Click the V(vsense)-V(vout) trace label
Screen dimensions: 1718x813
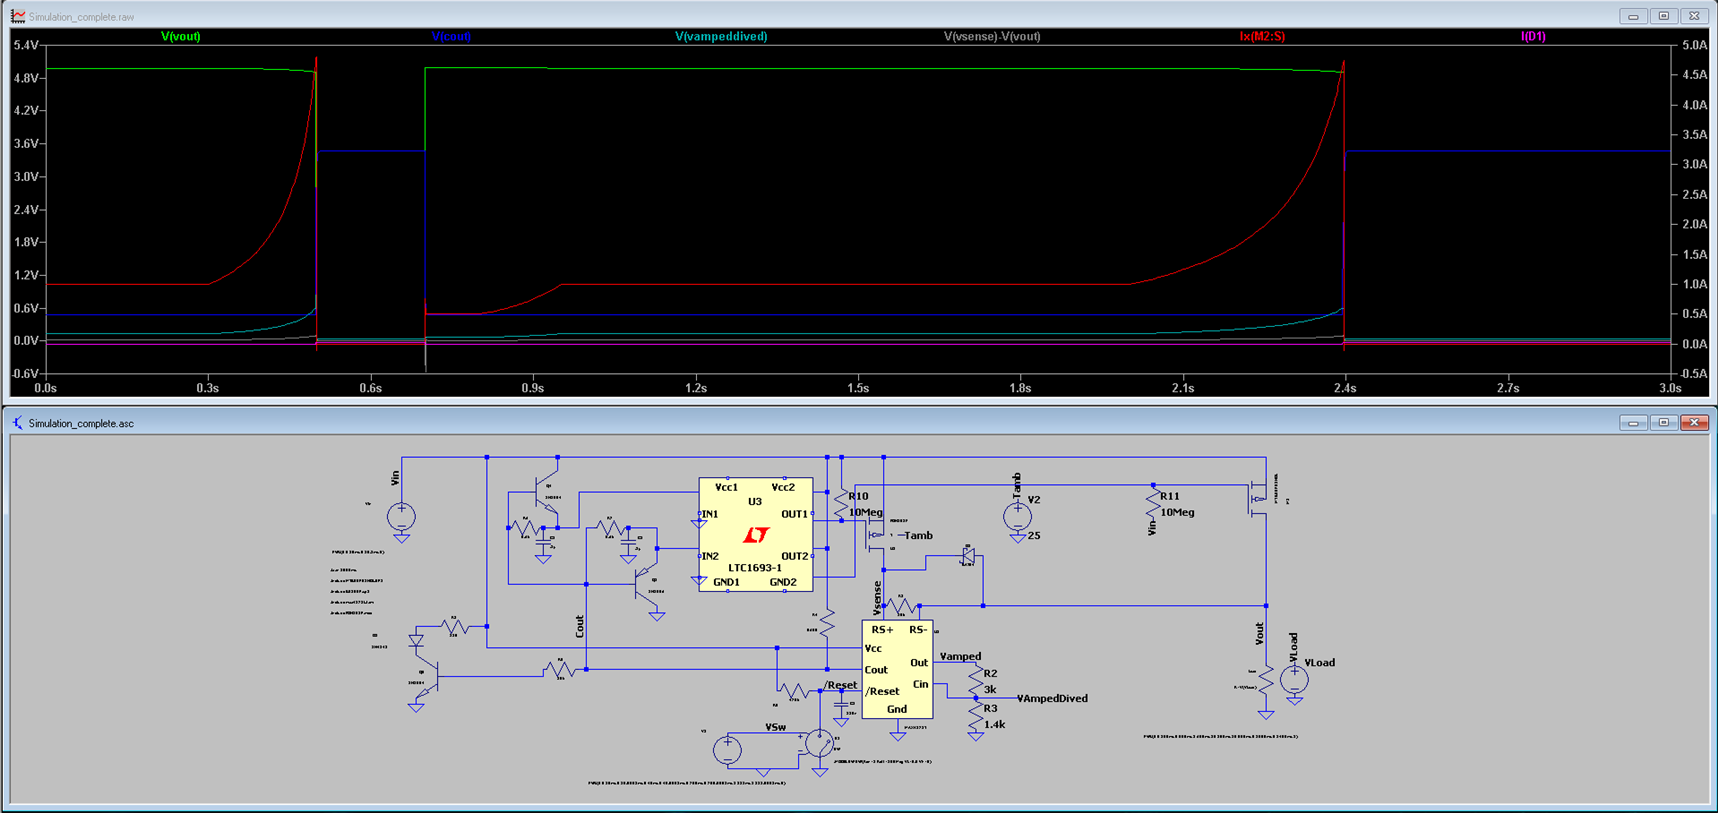tap(992, 36)
